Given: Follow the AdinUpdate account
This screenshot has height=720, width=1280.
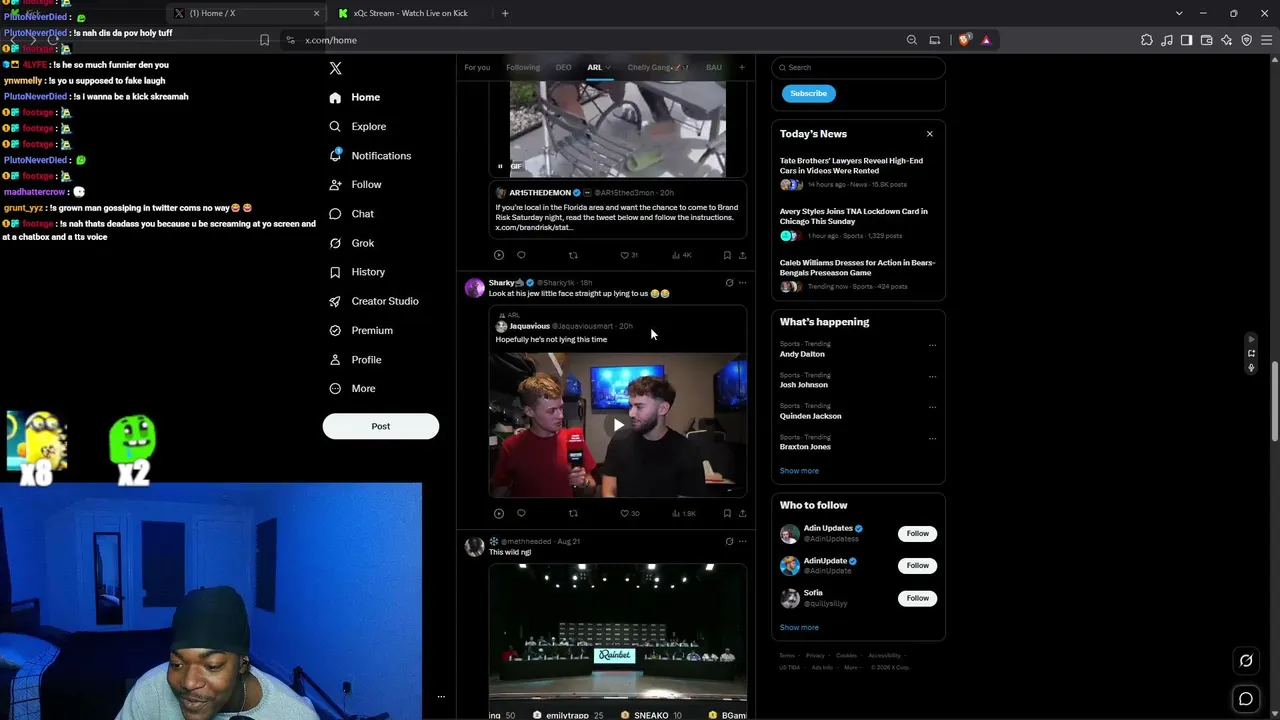Looking at the screenshot, I should click(917, 566).
